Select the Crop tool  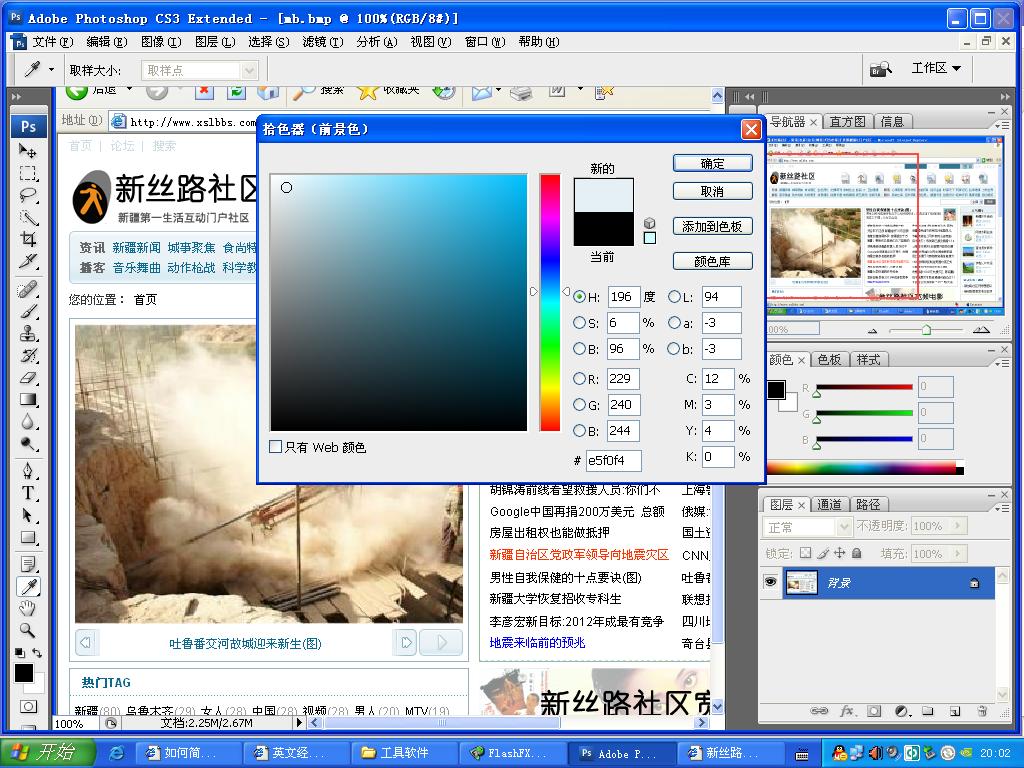coord(28,239)
